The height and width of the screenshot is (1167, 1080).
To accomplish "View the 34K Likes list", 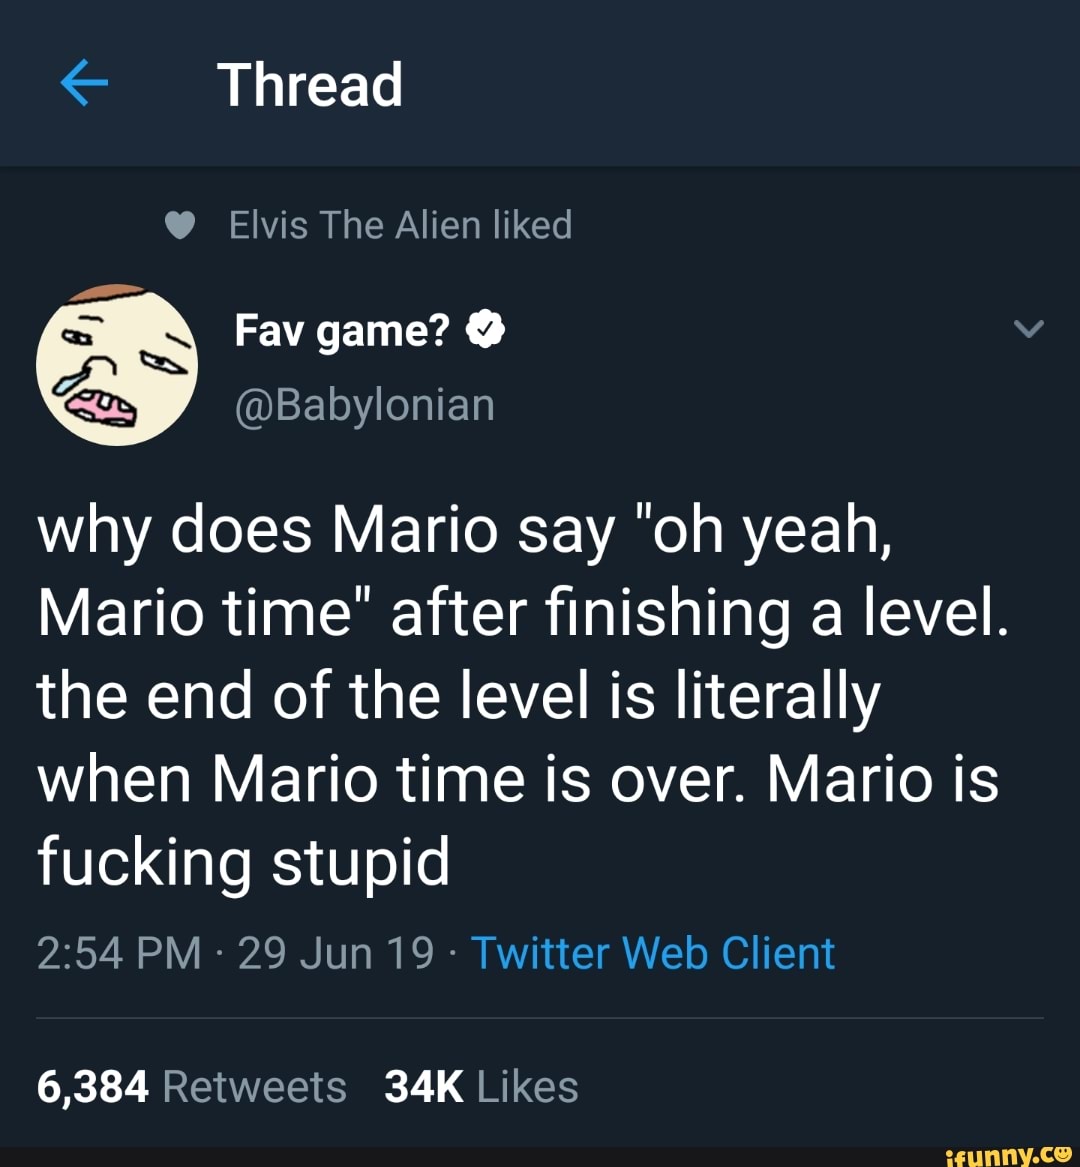I will (480, 1086).
